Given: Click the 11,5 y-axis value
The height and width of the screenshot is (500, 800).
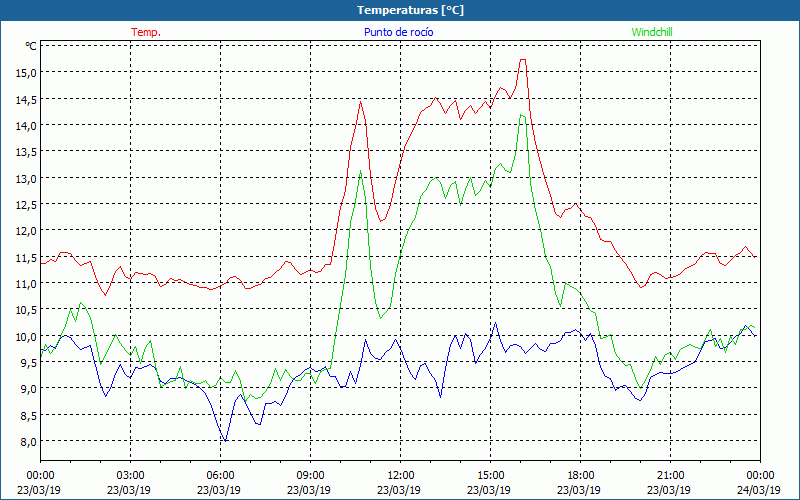Looking at the screenshot, I should point(26,257).
